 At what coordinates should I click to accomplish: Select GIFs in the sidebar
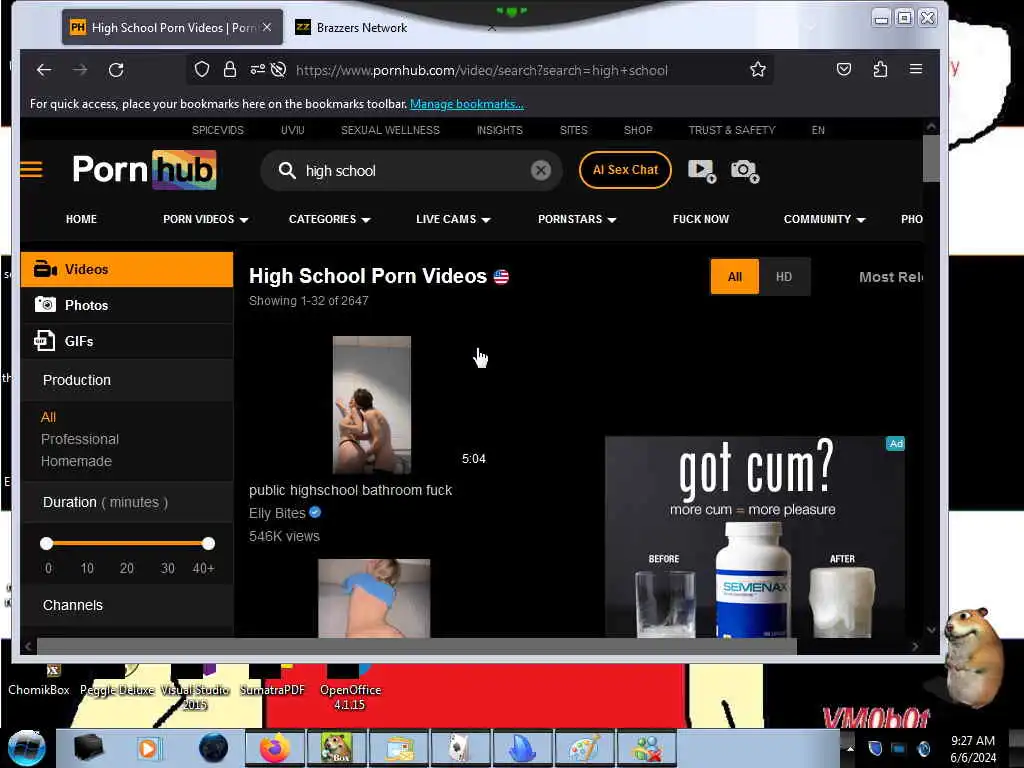point(127,341)
